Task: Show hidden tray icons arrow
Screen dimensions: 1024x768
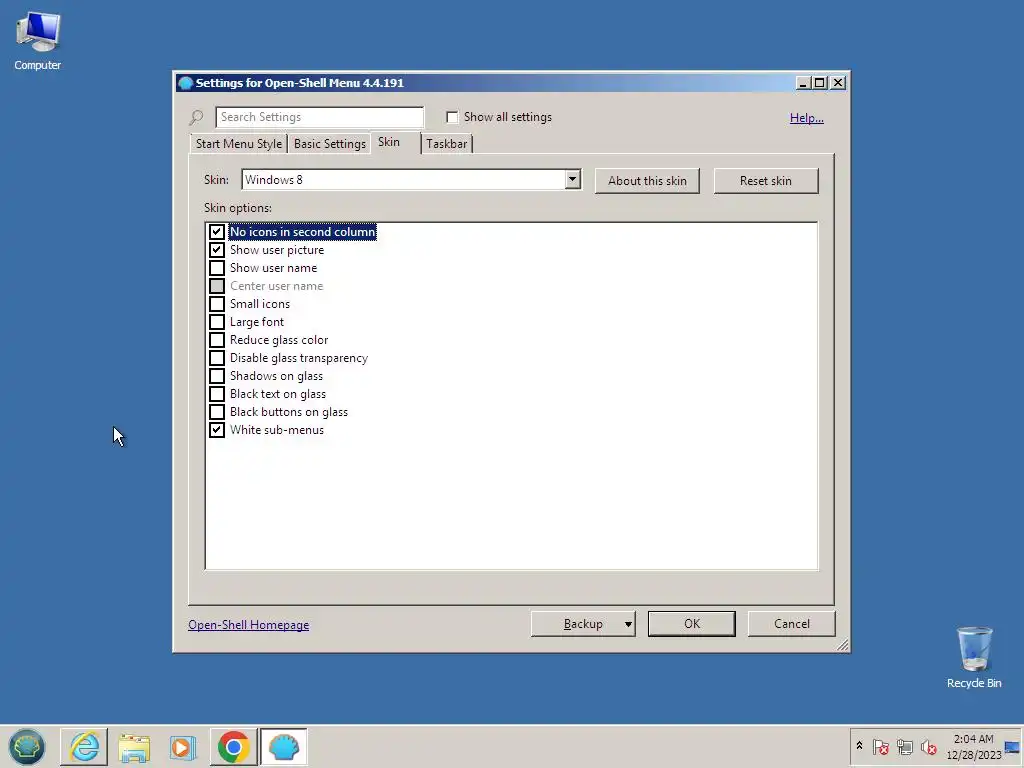Action: tap(859, 746)
